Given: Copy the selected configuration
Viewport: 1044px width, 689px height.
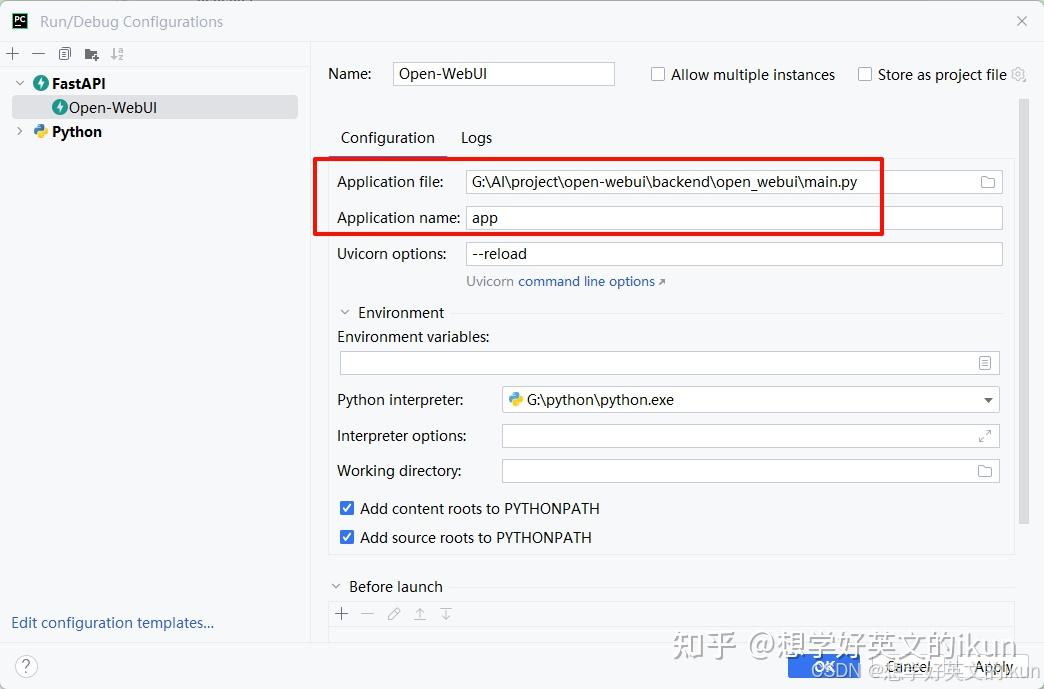Looking at the screenshot, I should tap(65, 54).
